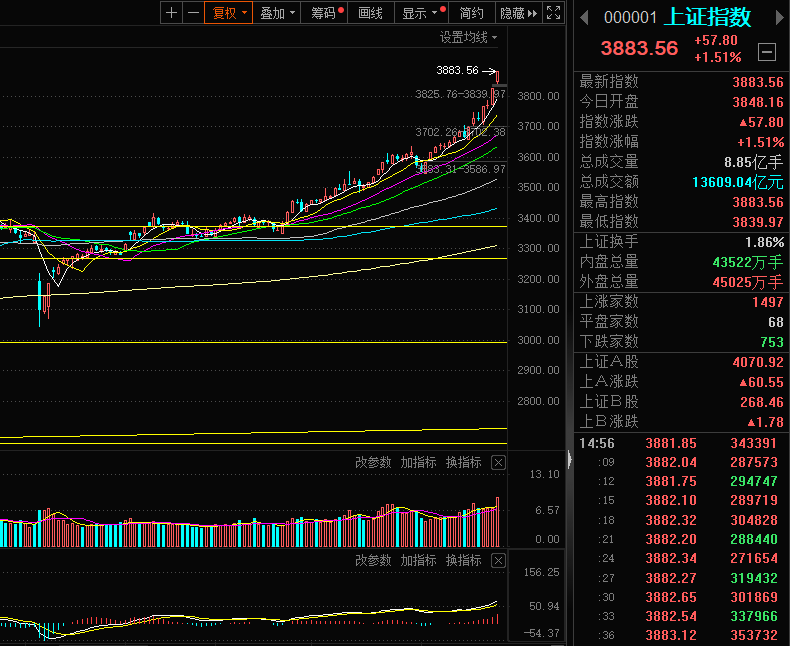Zoom out chart with minus button

193,13
